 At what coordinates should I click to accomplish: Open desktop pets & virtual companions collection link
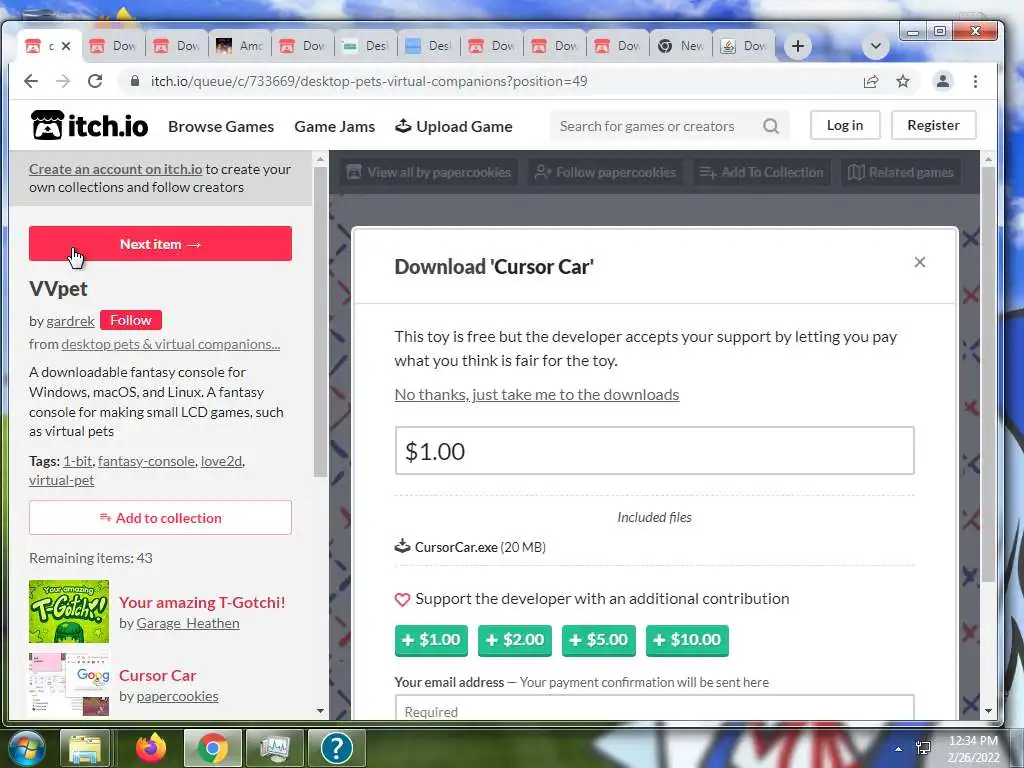[170, 344]
